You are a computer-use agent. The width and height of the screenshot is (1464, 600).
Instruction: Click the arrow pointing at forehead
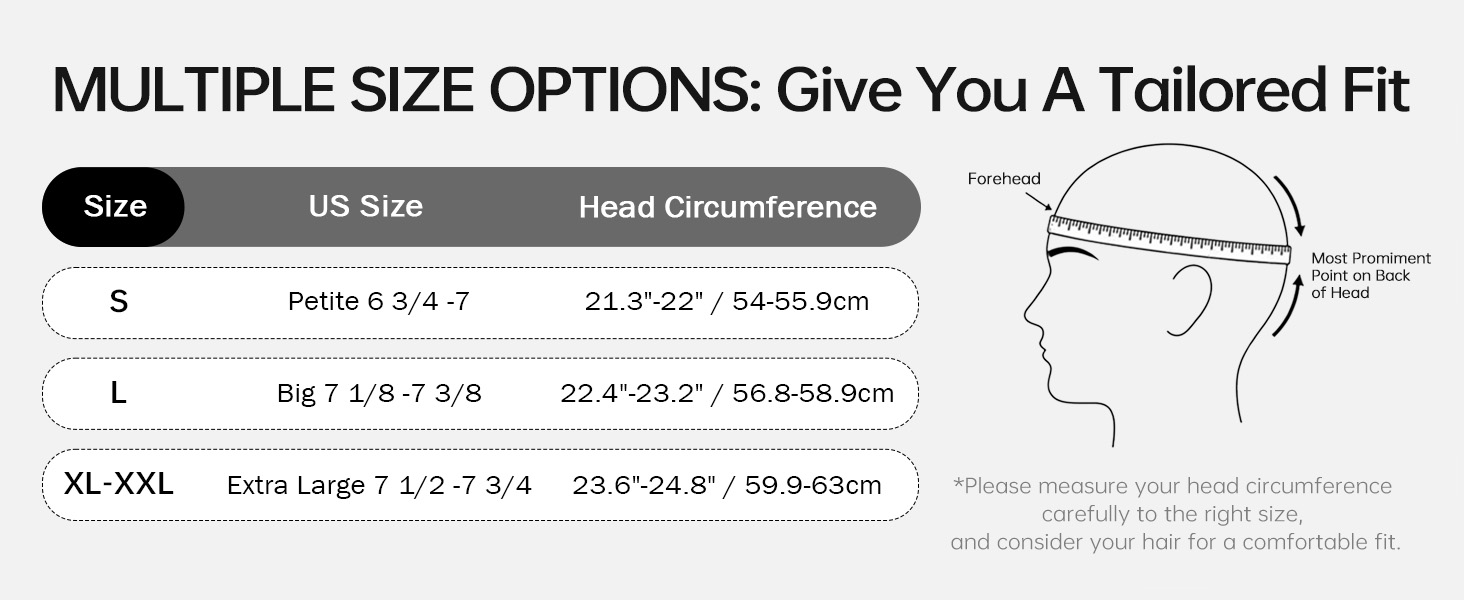coord(1036,201)
